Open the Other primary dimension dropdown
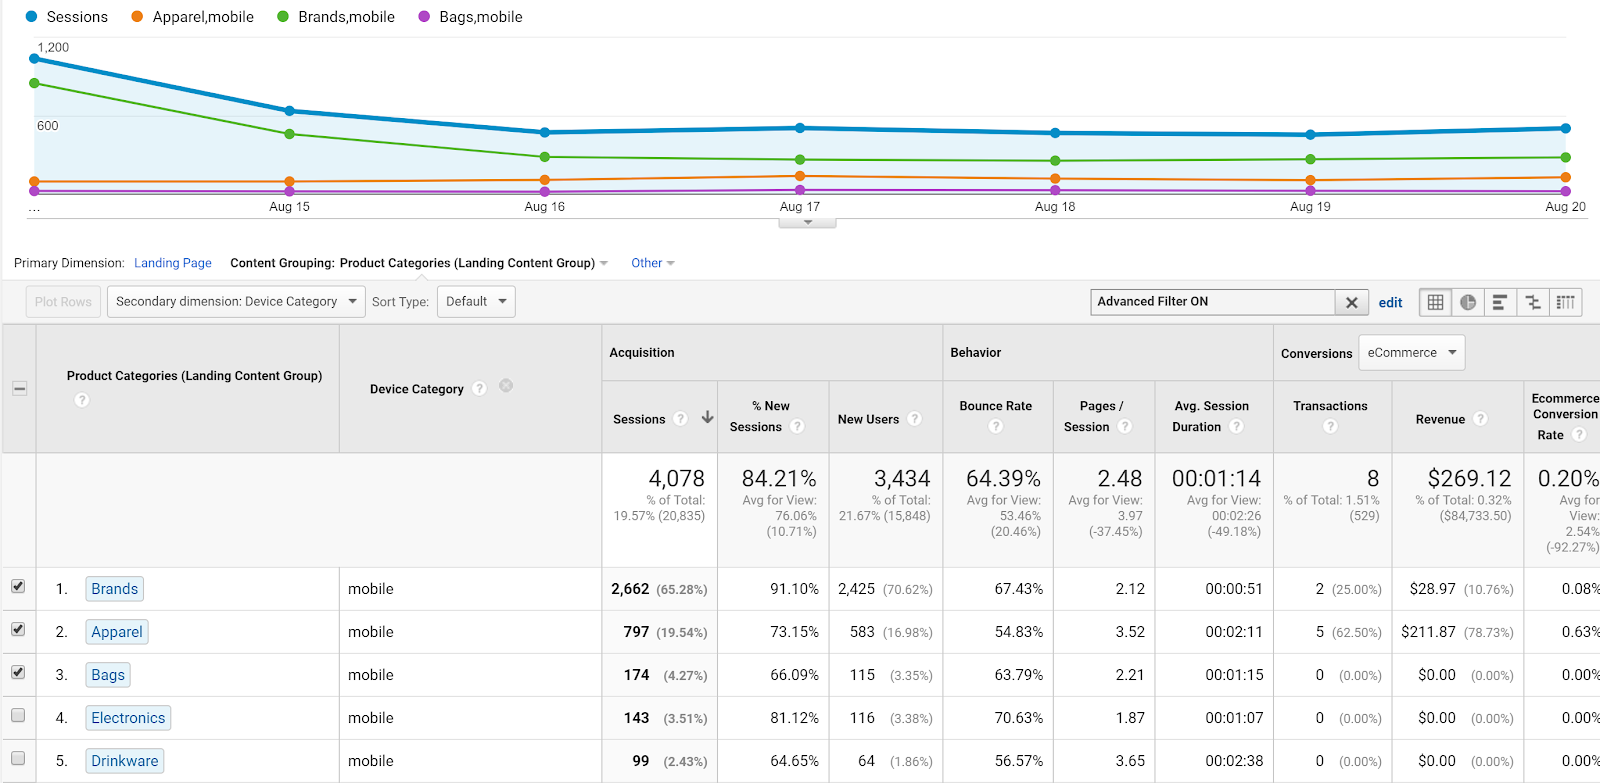1600x783 pixels. click(653, 263)
